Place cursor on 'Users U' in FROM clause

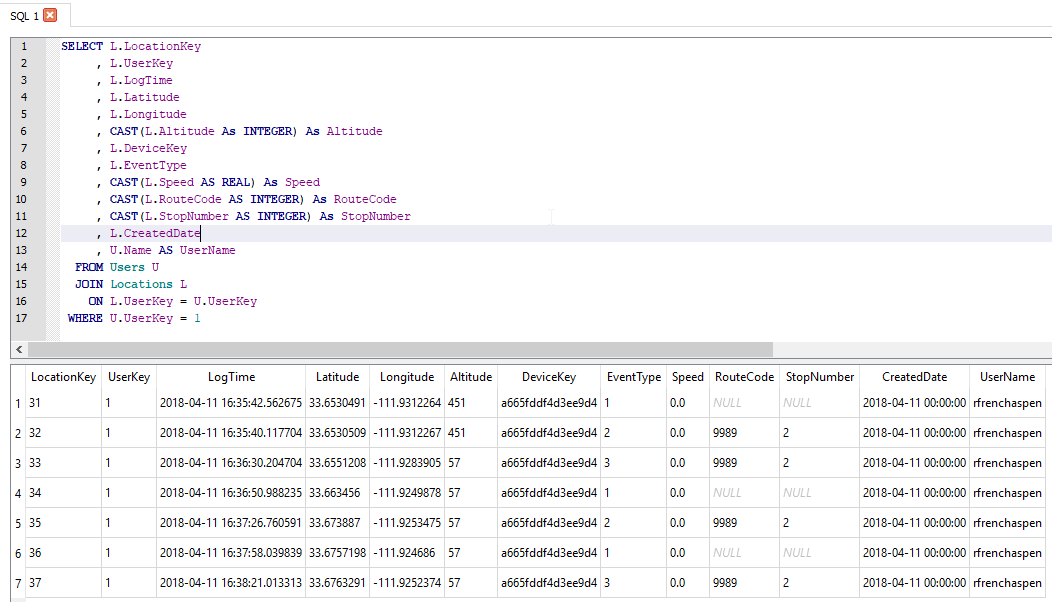(134, 267)
